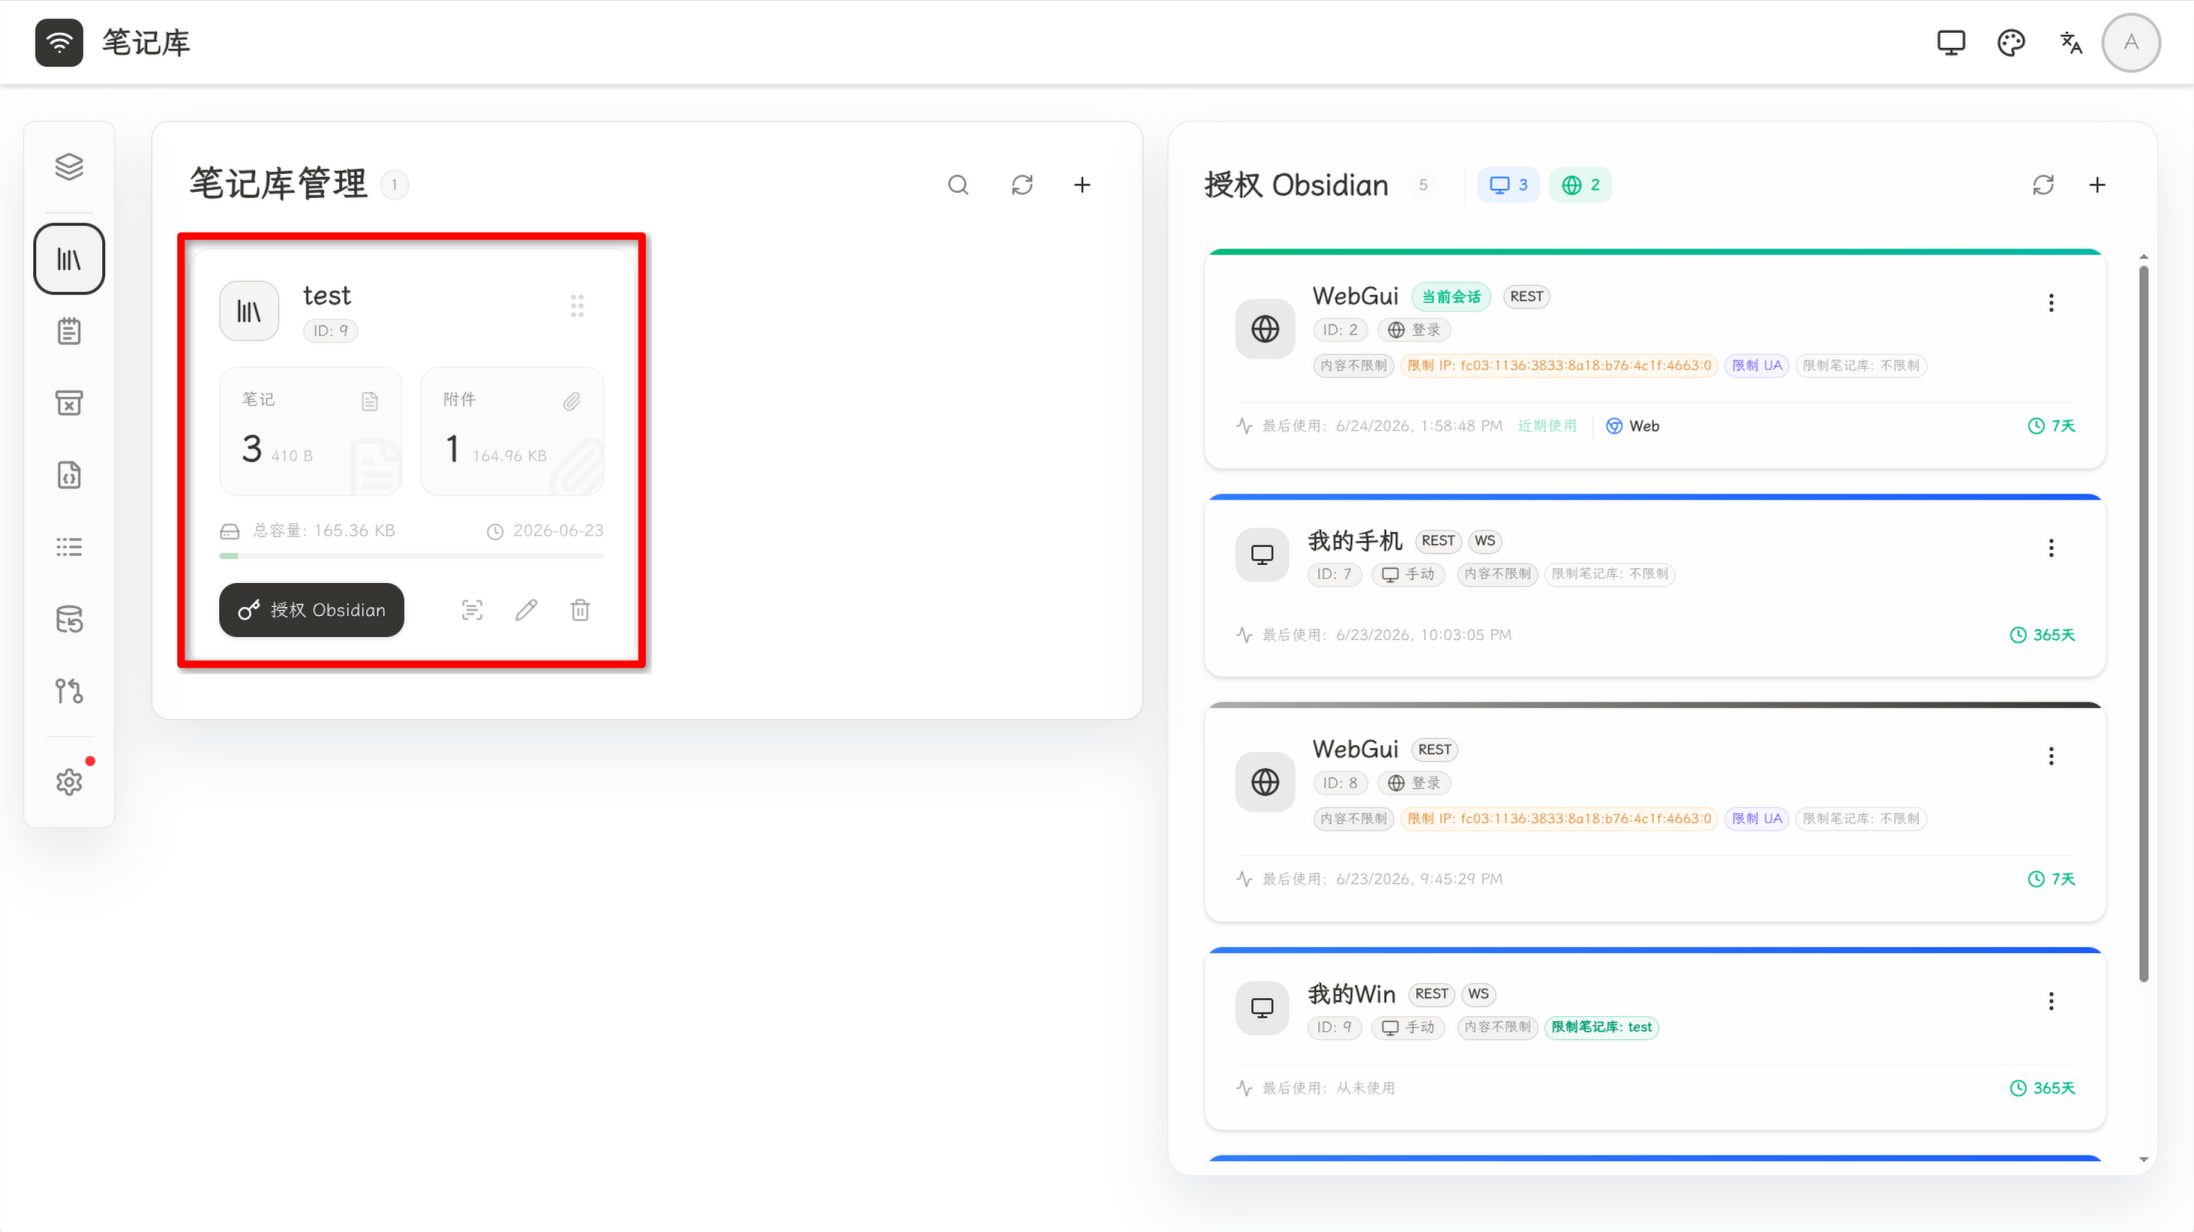Open the list view sidebar icon
Screen dimensions: 2194x1232
69,547
